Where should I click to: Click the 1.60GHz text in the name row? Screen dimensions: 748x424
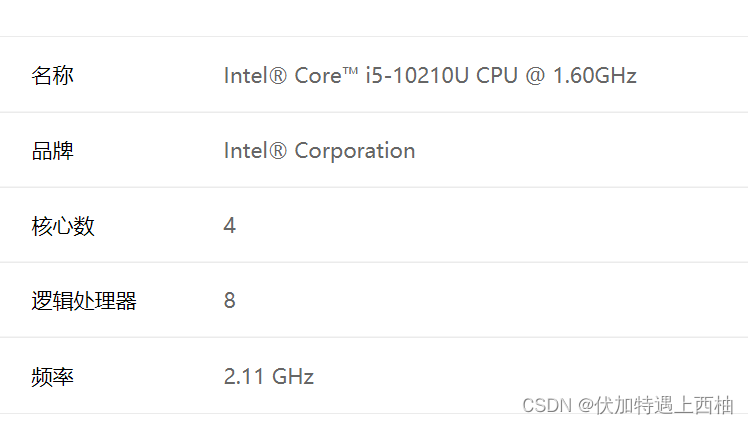[595, 75]
